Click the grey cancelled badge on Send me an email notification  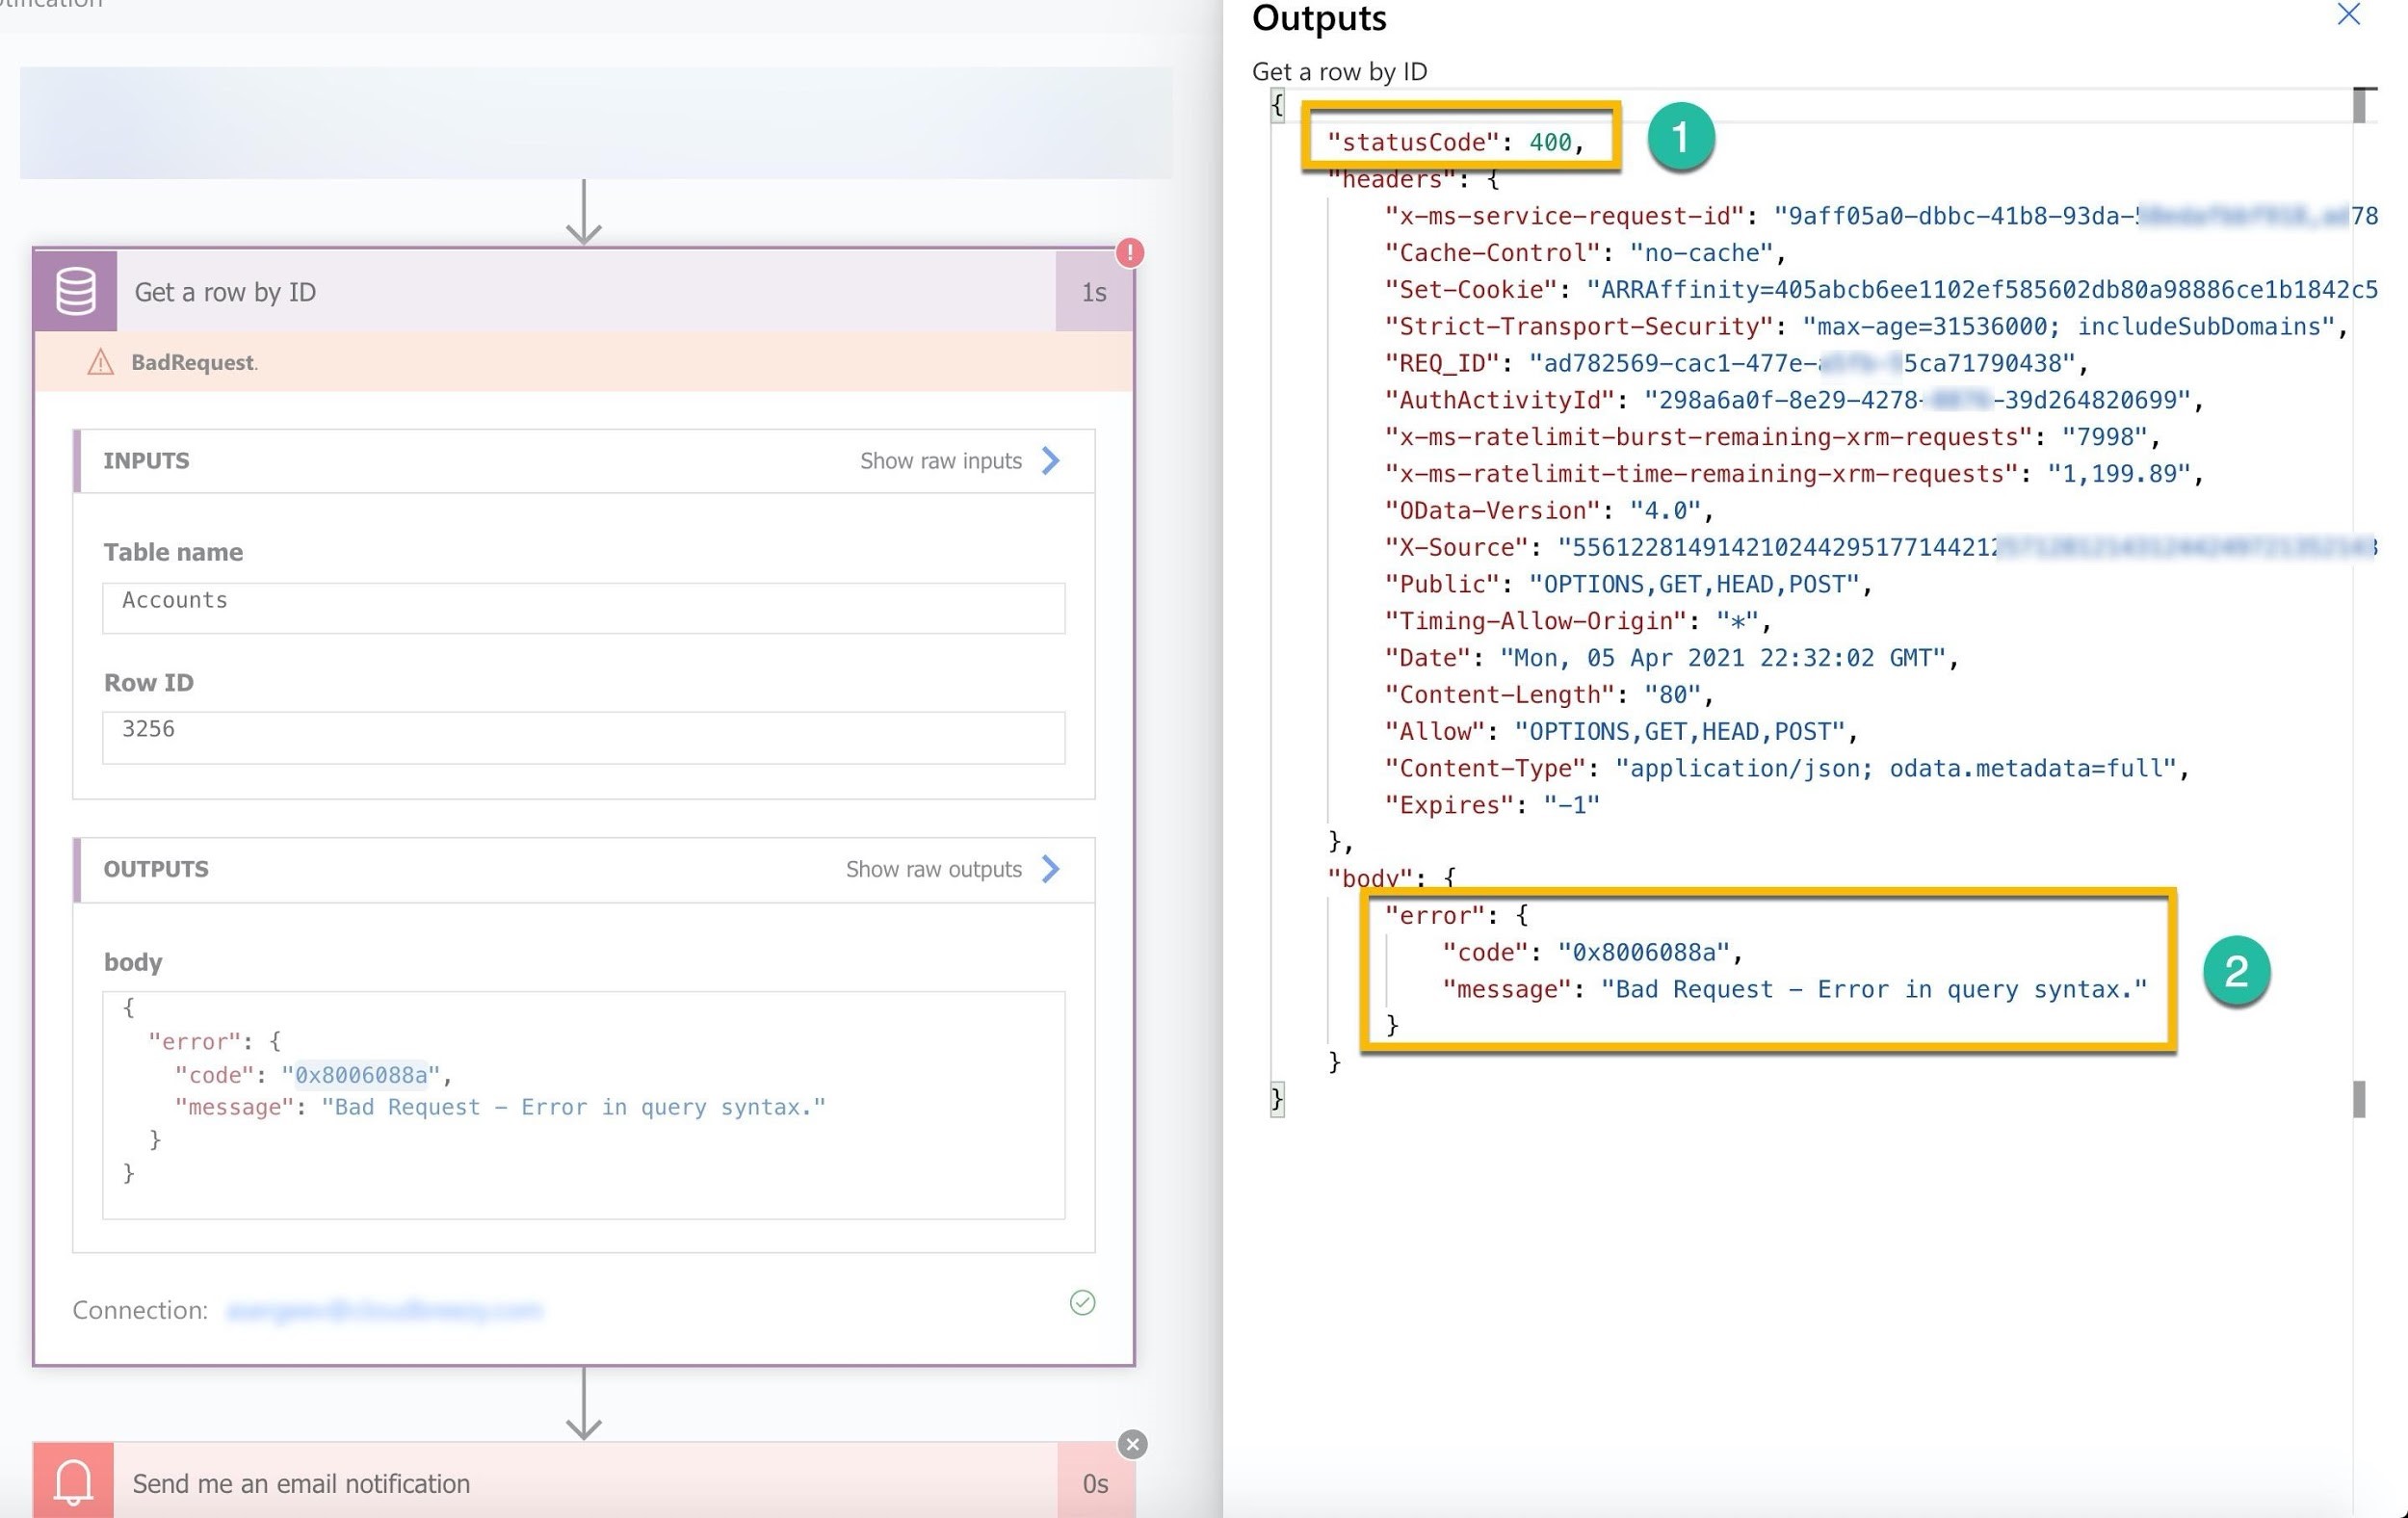(x=1132, y=1444)
